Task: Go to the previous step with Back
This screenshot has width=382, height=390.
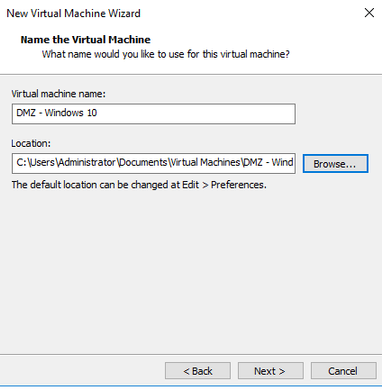Action: click(x=198, y=371)
